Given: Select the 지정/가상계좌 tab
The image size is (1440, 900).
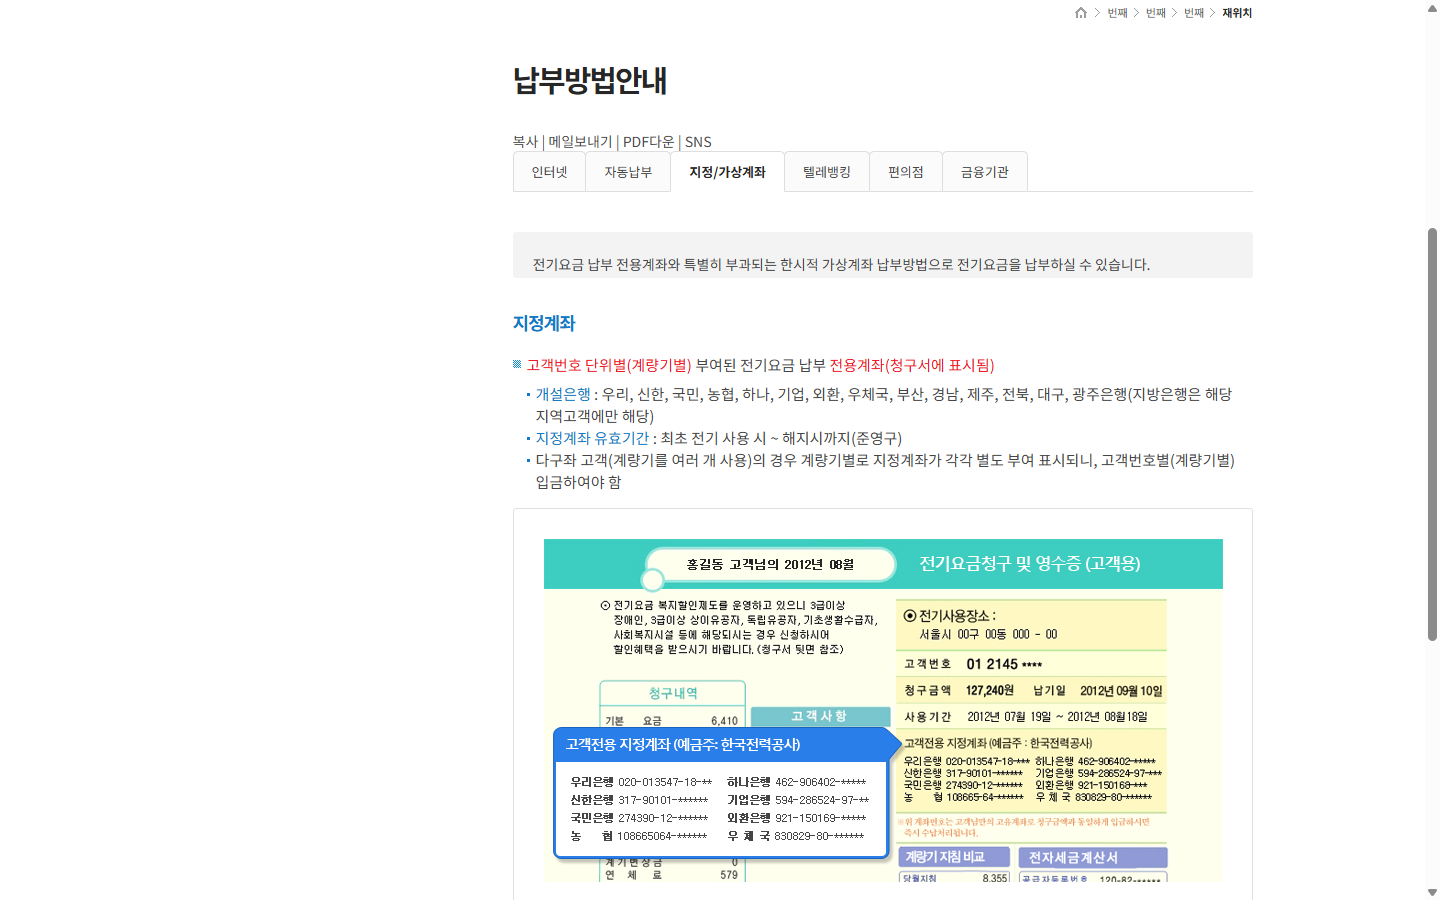Looking at the screenshot, I should pyautogui.click(x=727, y=172).
